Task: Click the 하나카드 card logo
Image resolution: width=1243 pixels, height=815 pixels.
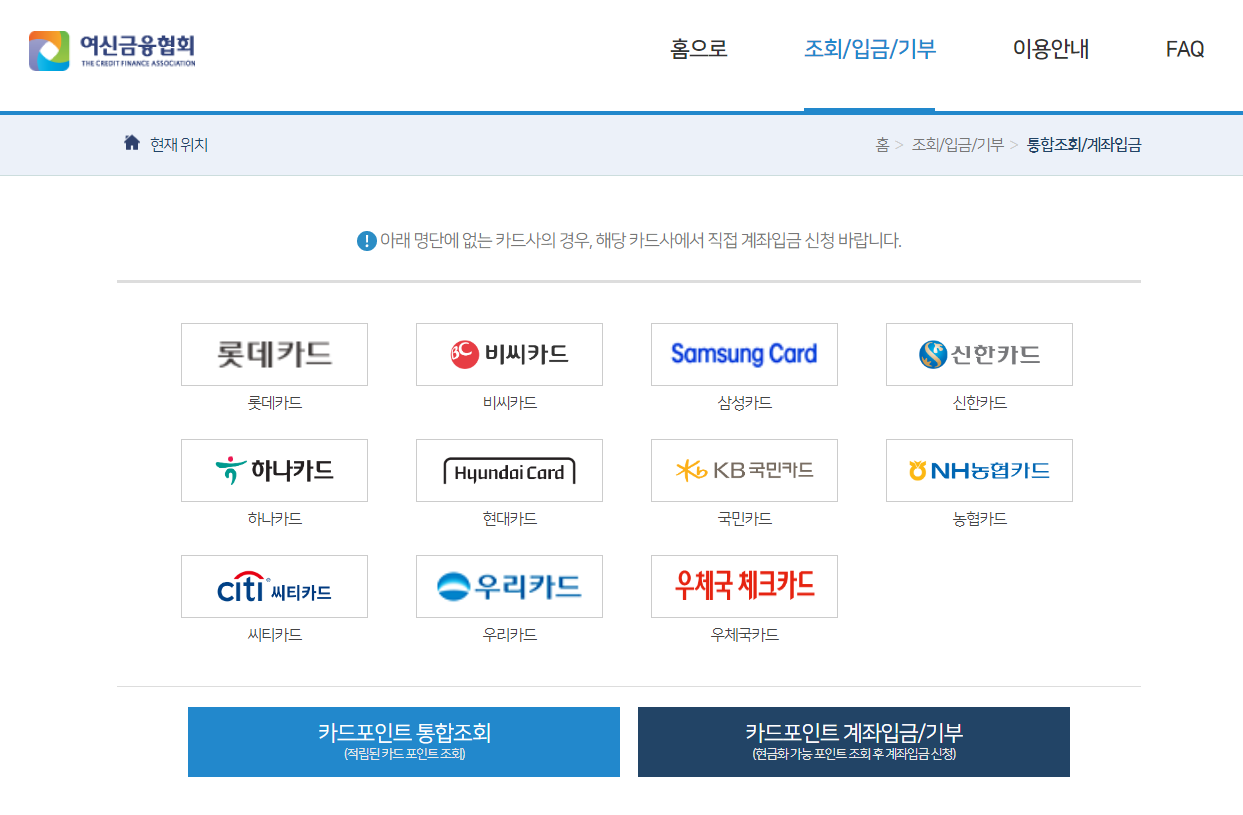Action: [x=274, y=470]
